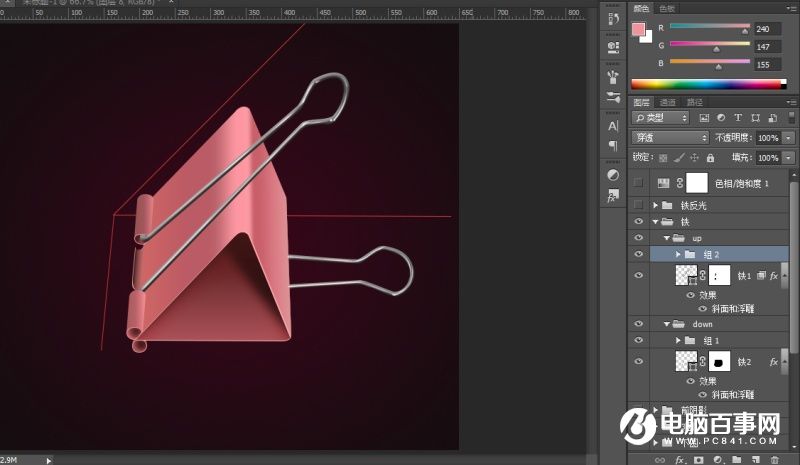Expand the 铁反光 group triangle

tap(656, 205)
